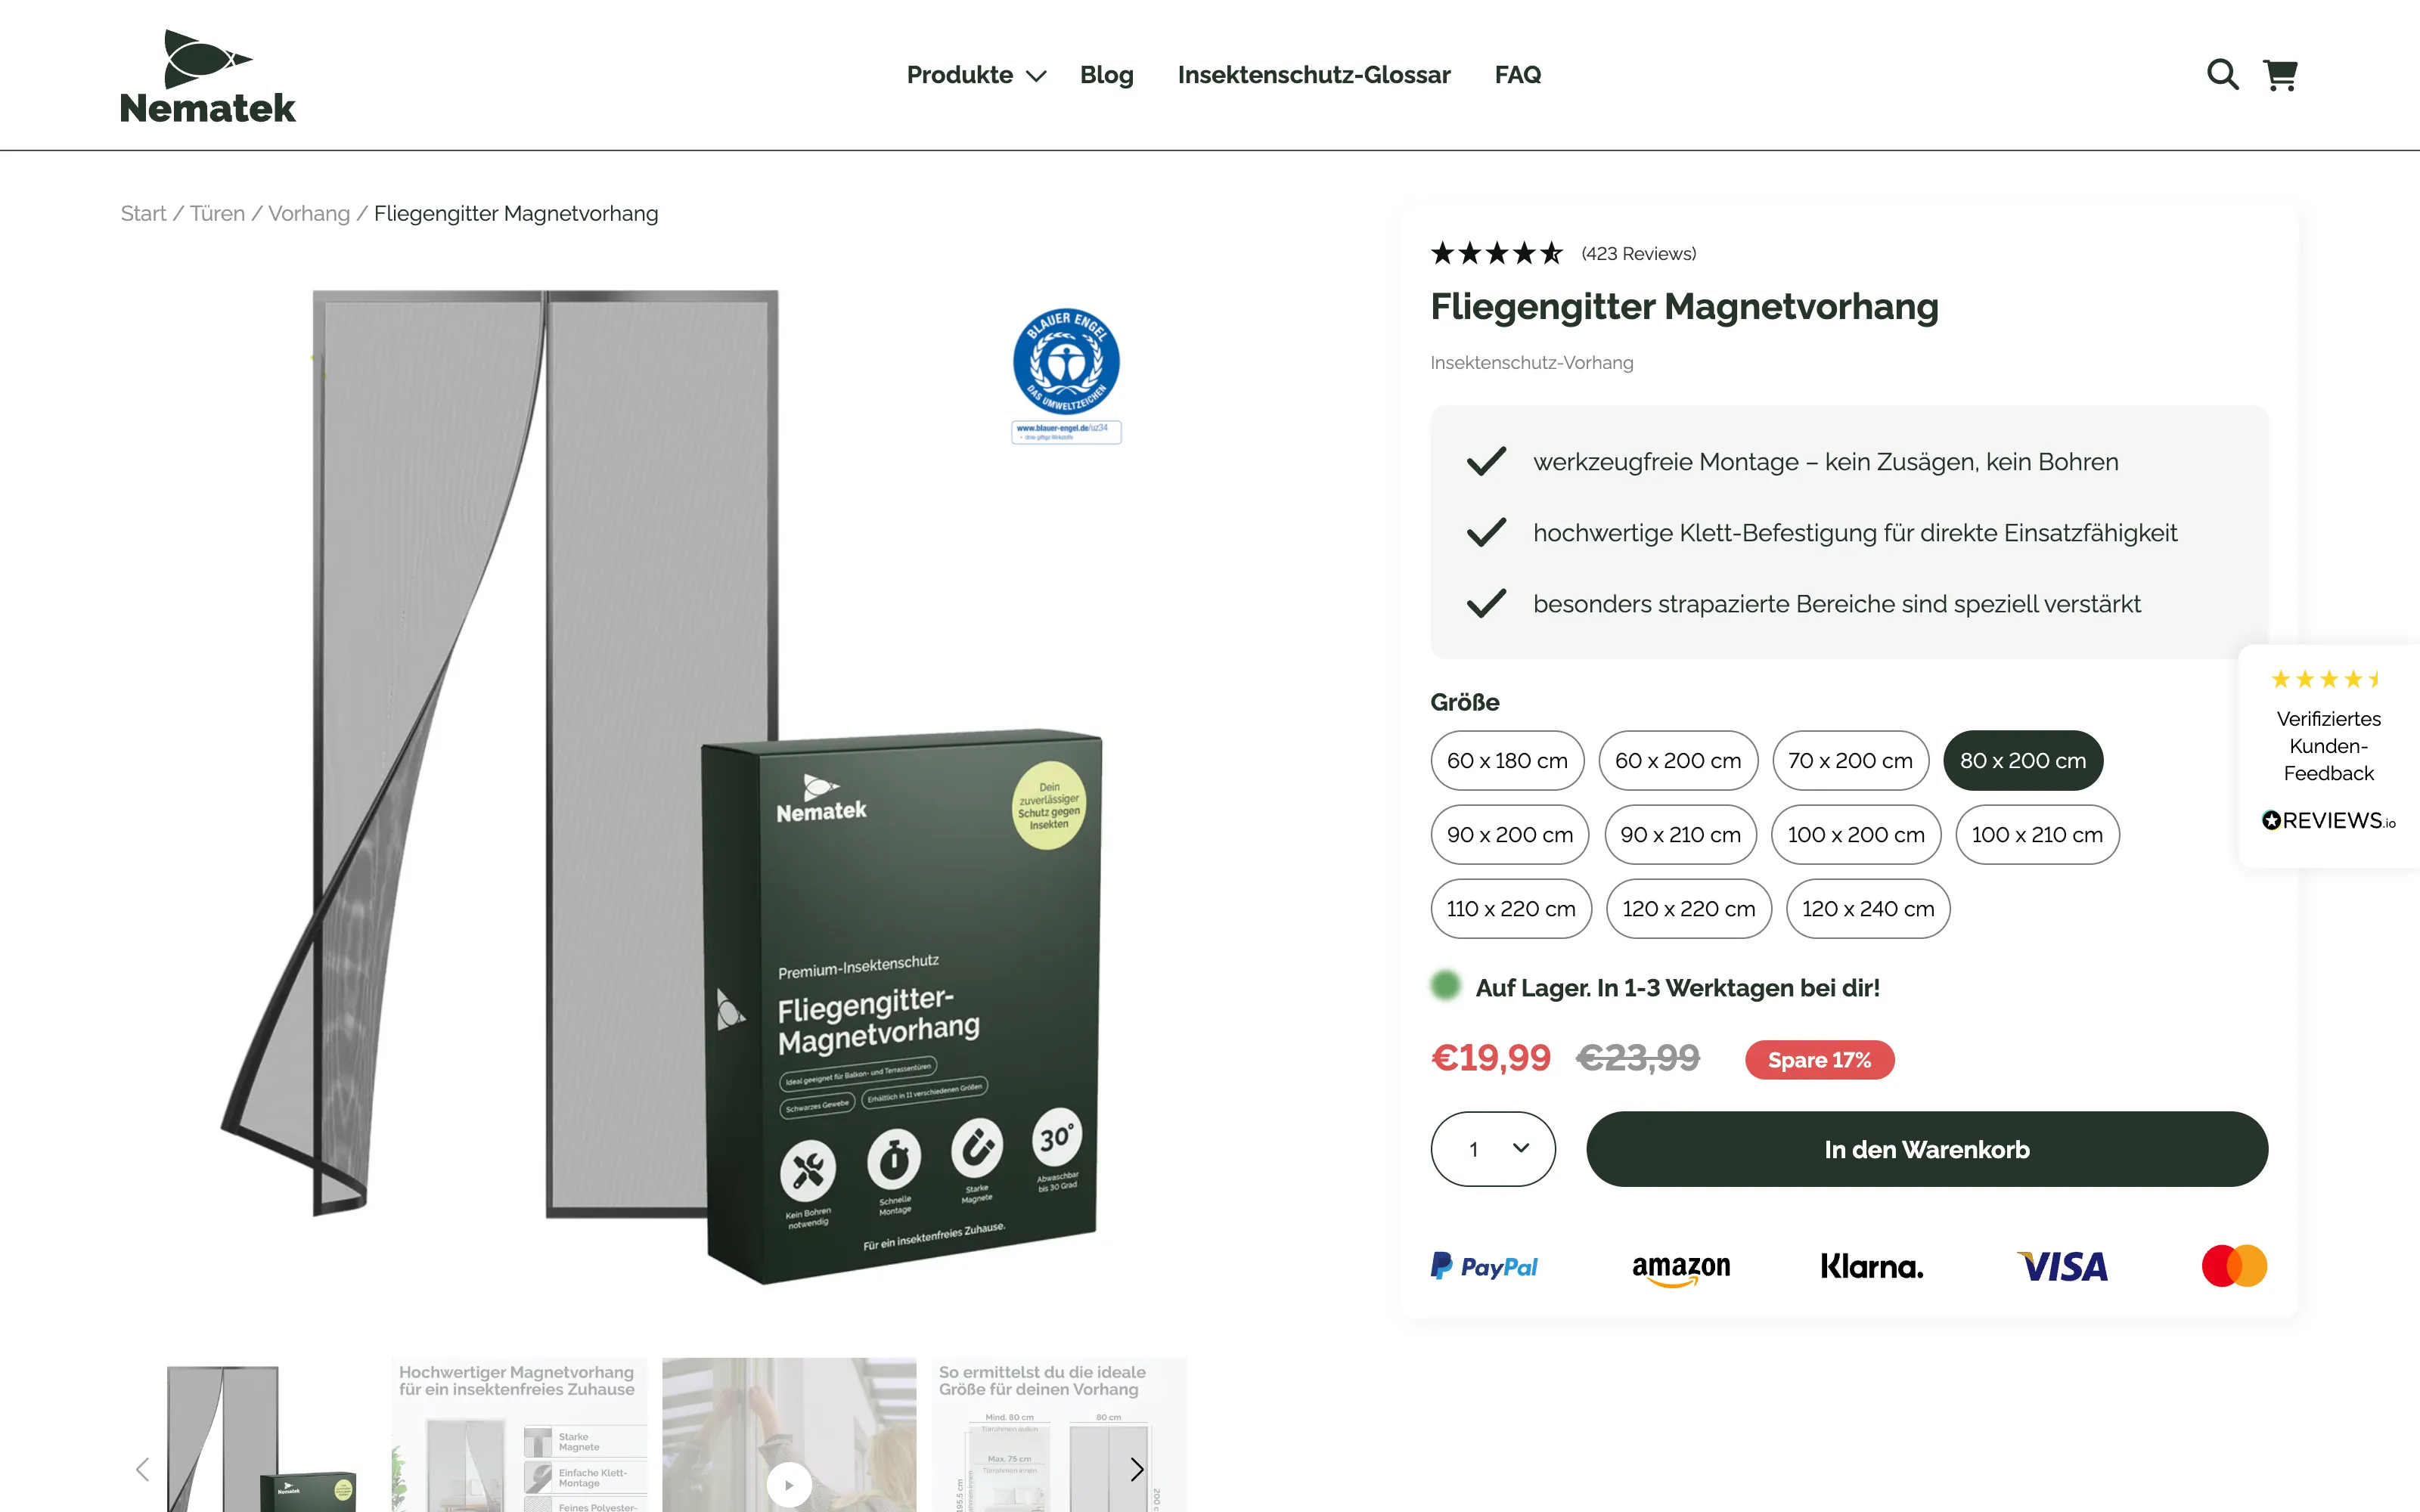The image size is (2420, 1512).
Task: Expand the Produkte dropdown menu
Action: [x=975, y=75]
